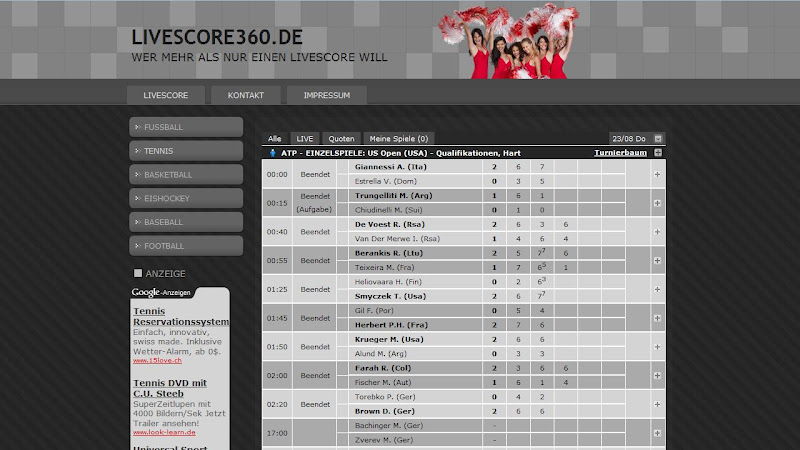Screen dimensions: 800x450
Task: Select player Zverev M. (Ger)
Action: tap(384, 440)
